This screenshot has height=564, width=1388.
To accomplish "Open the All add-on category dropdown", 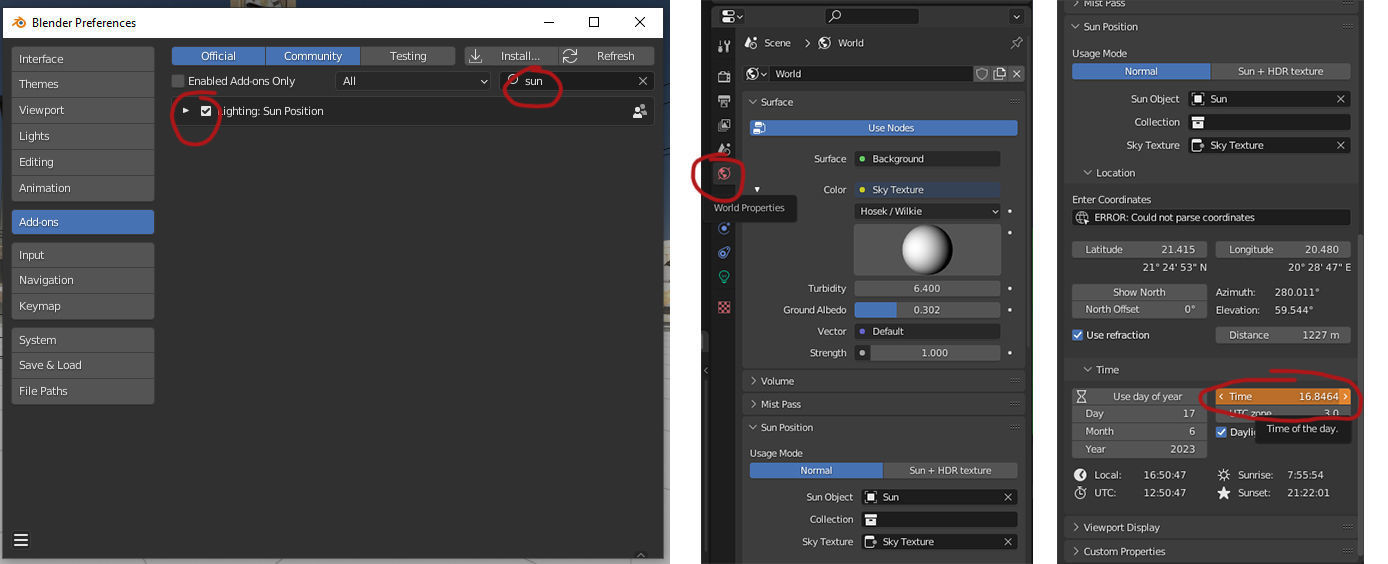I will (x=412, y=81).
